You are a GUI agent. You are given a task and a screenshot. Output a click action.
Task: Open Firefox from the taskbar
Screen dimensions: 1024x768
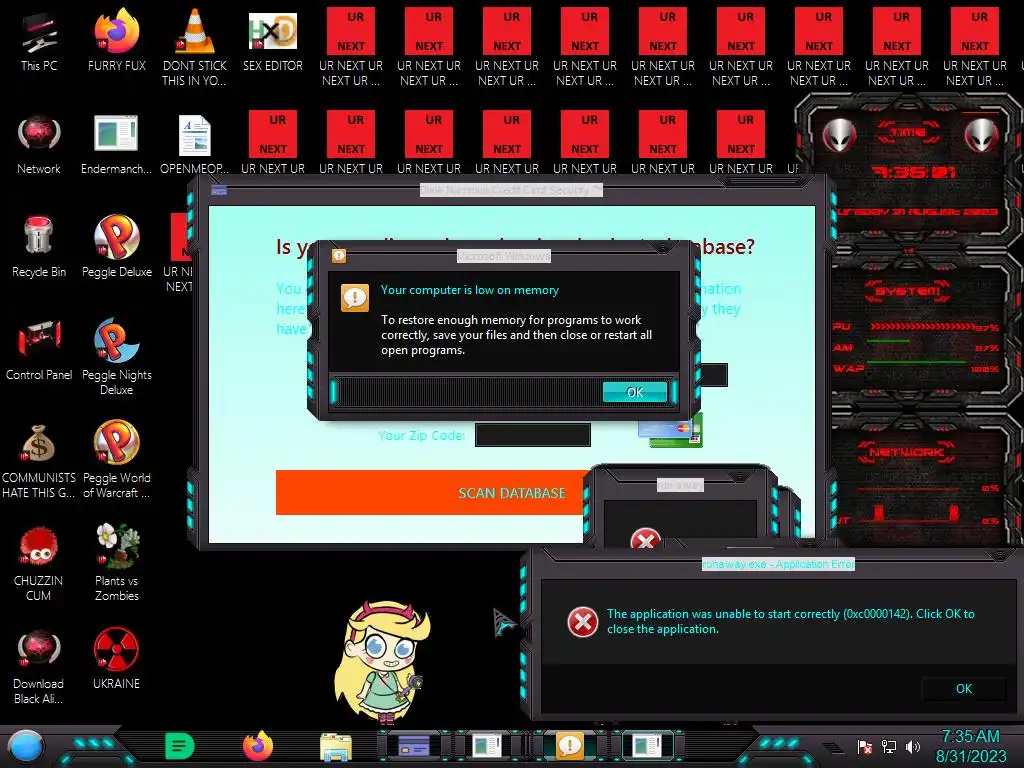(258, 746)
